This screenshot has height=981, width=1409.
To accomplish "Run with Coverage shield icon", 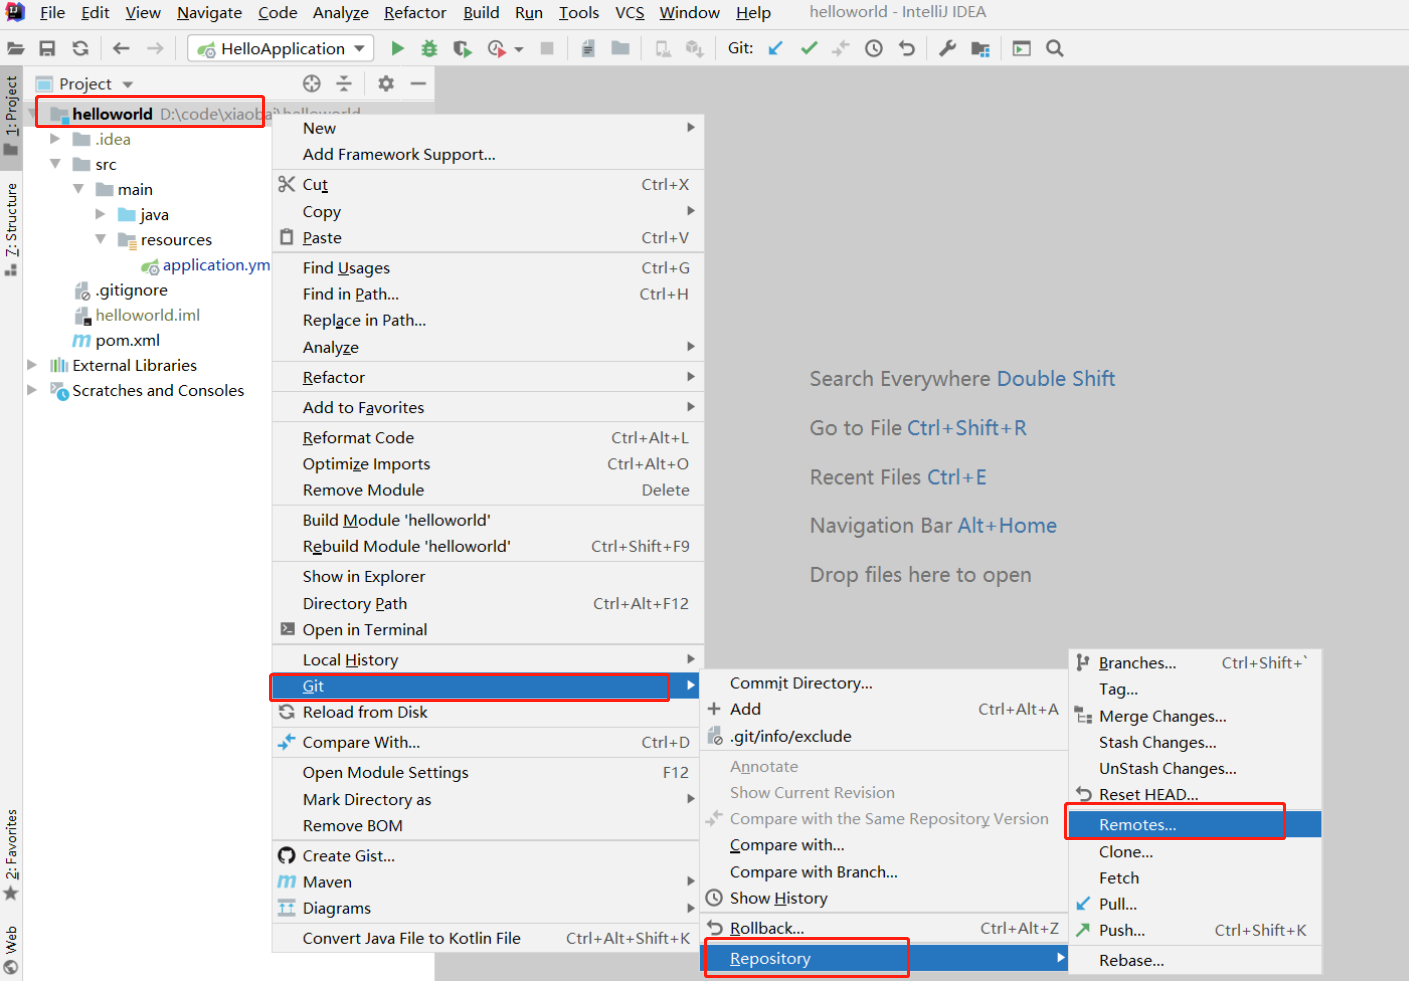I will point(462,48).
